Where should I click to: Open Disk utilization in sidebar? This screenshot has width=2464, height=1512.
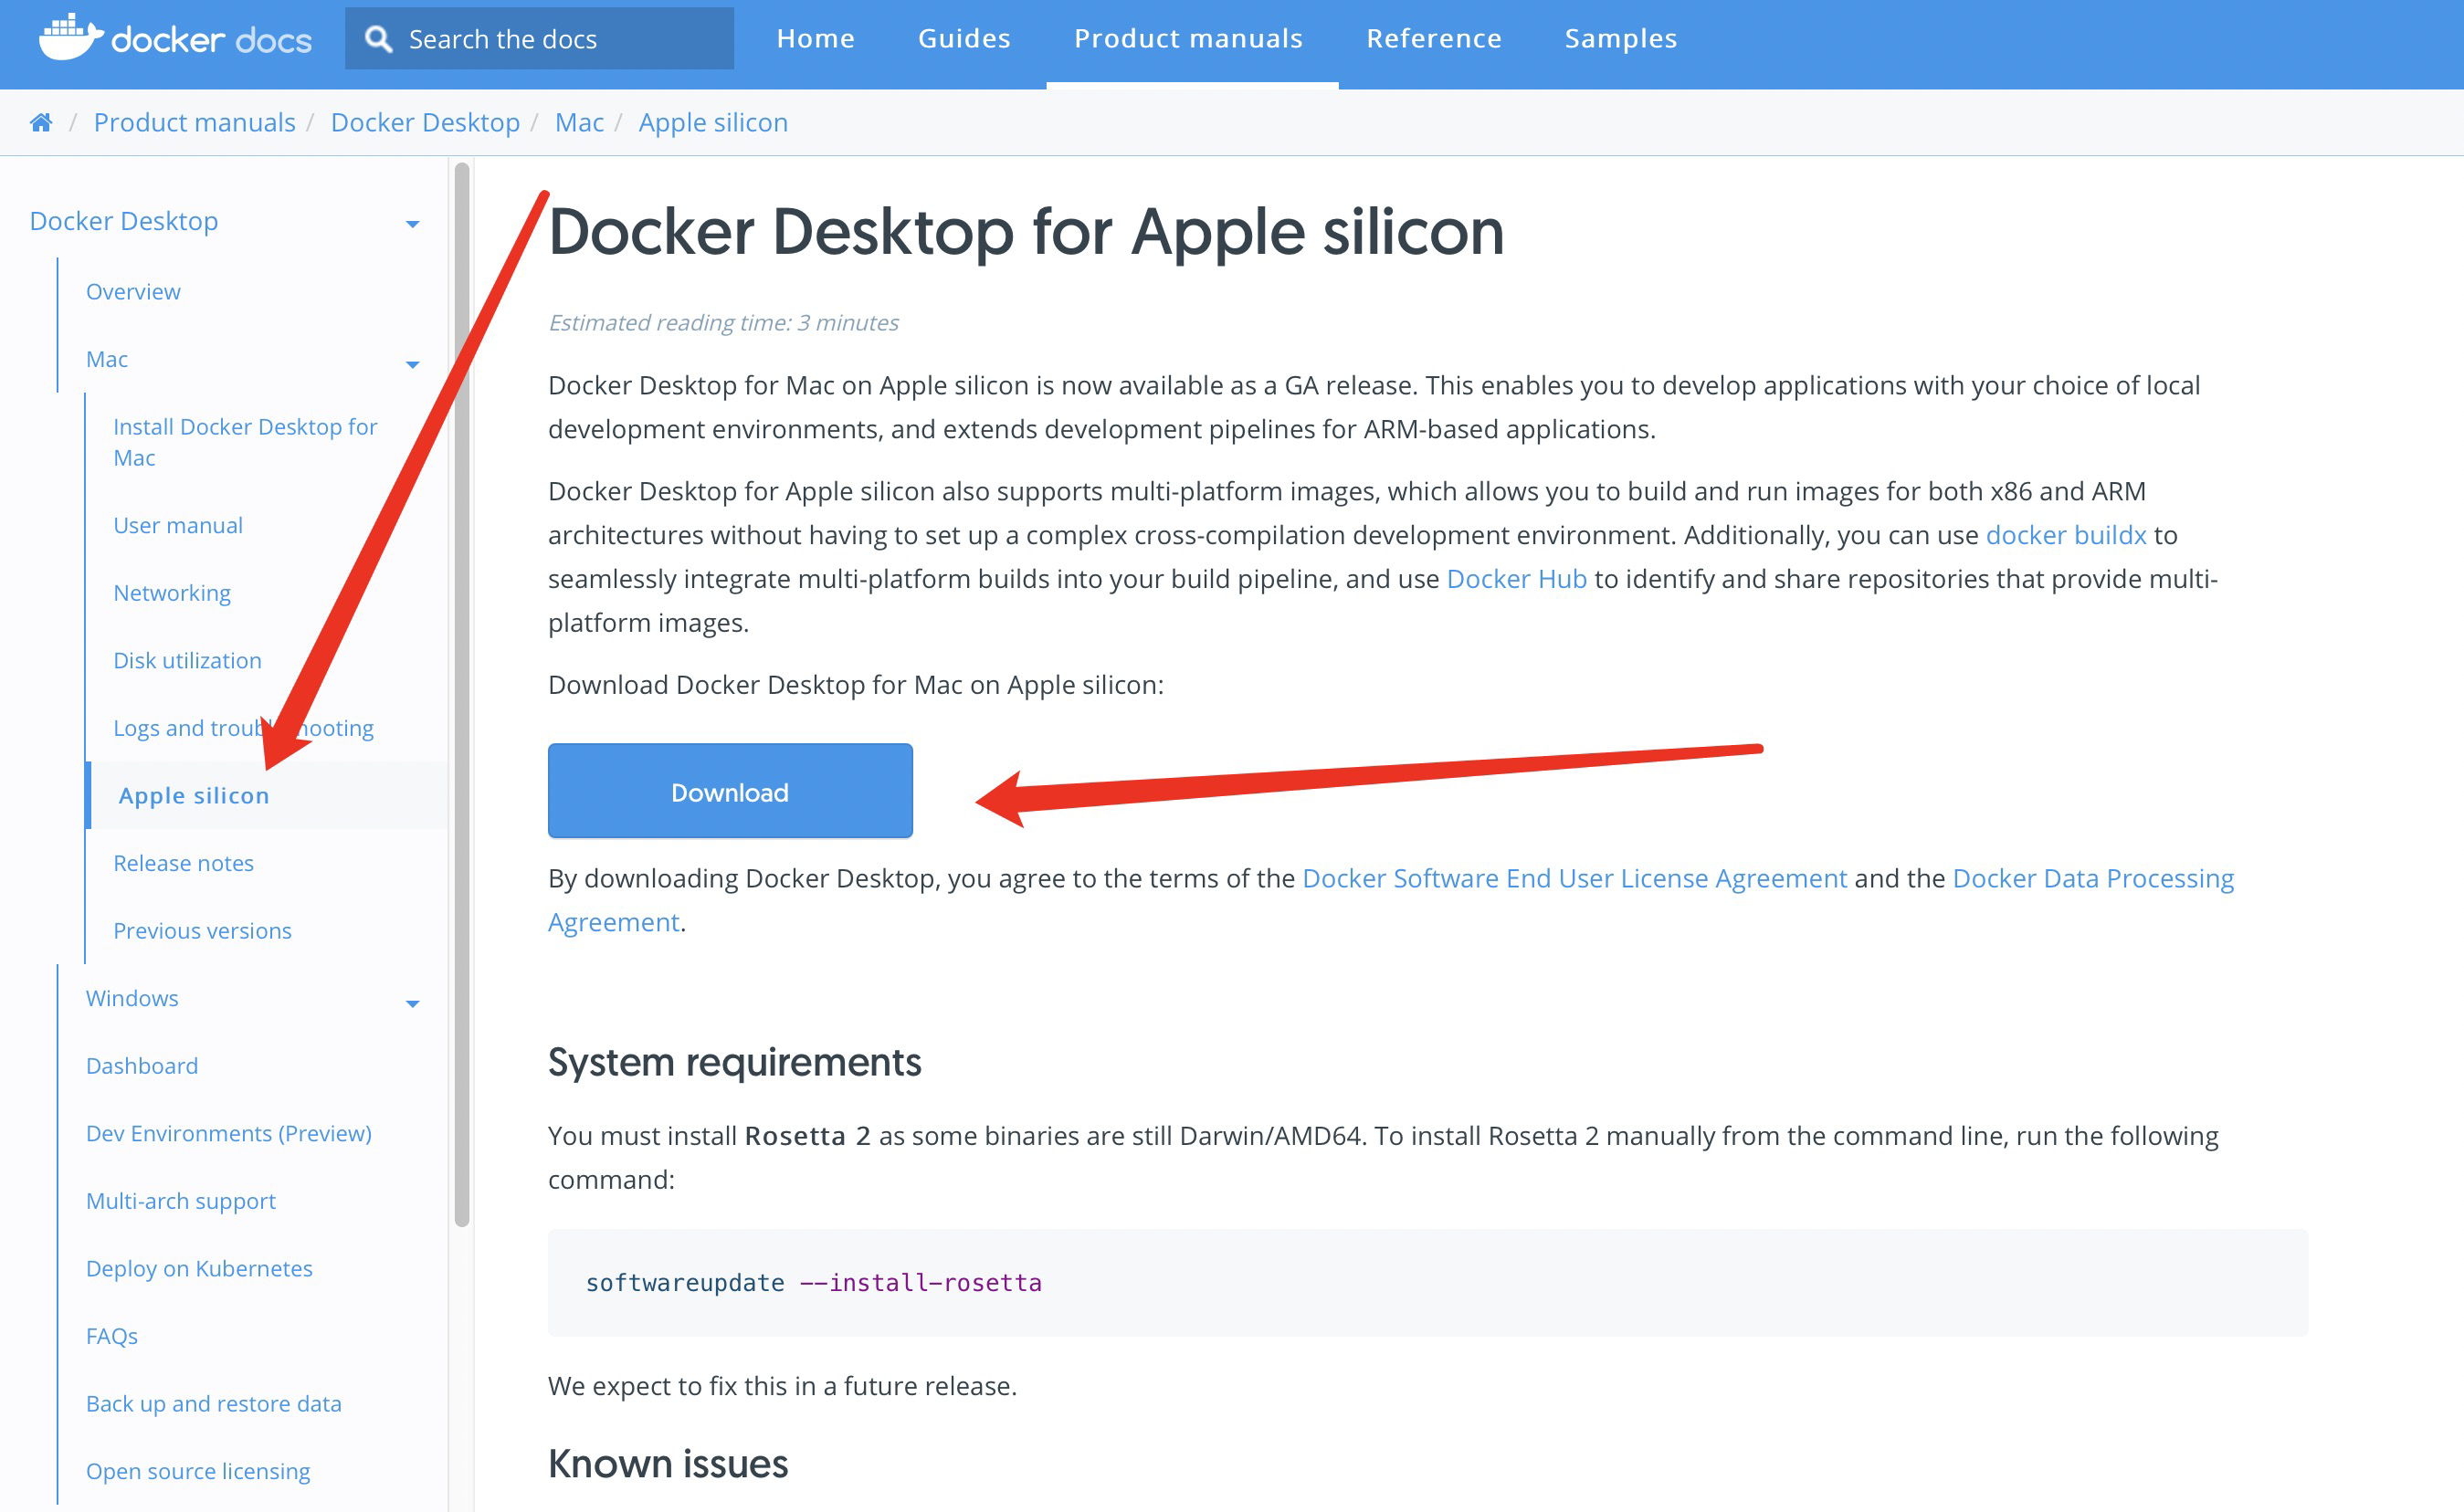187,660
